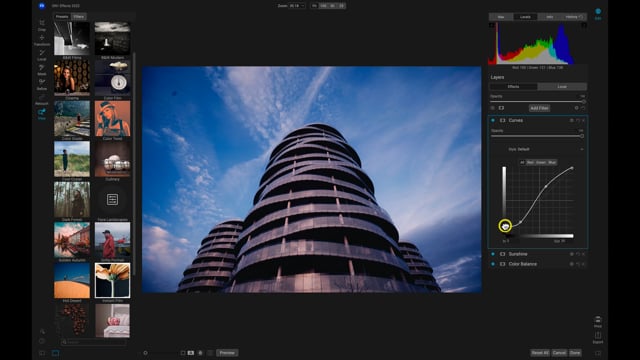The height and width of the screenshot is (360, 640).
Task: Click the Fit zoom button
Action: (314, 6)
